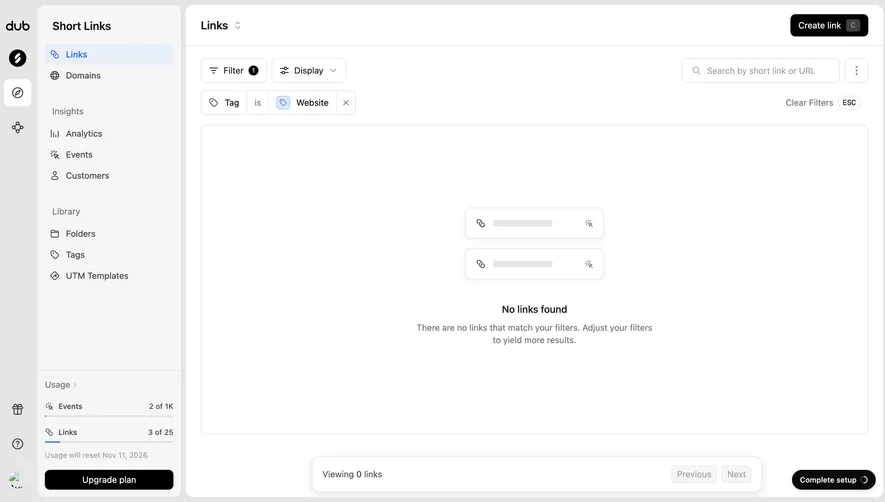Click 'Viewing 0 links' text
Screen dimensions: 885x502
352,474
